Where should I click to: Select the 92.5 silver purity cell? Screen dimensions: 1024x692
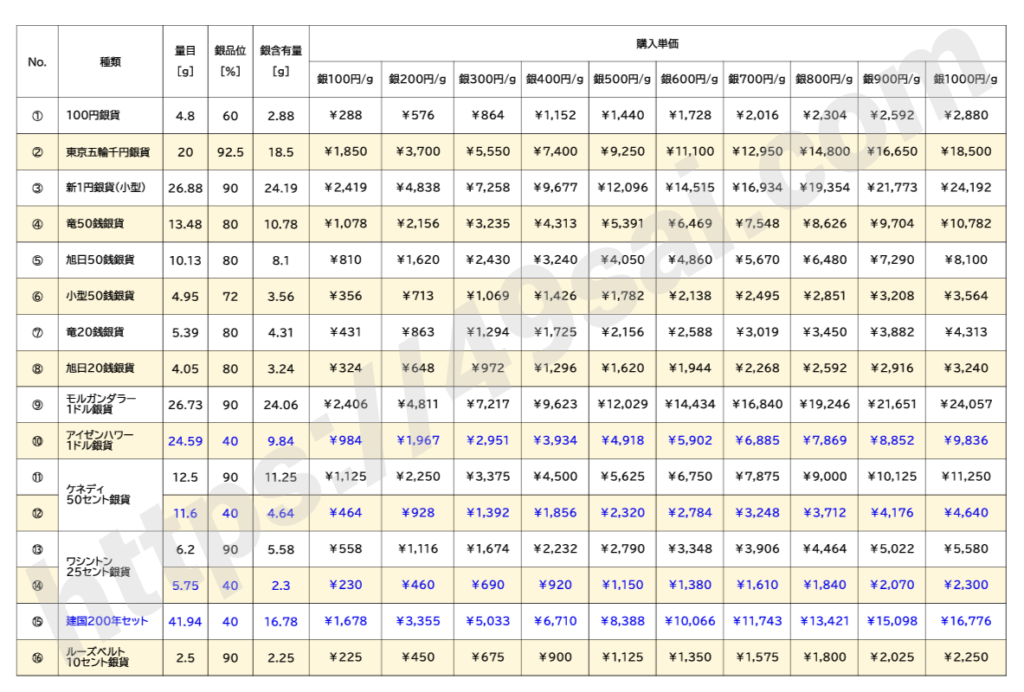point(230,152)
